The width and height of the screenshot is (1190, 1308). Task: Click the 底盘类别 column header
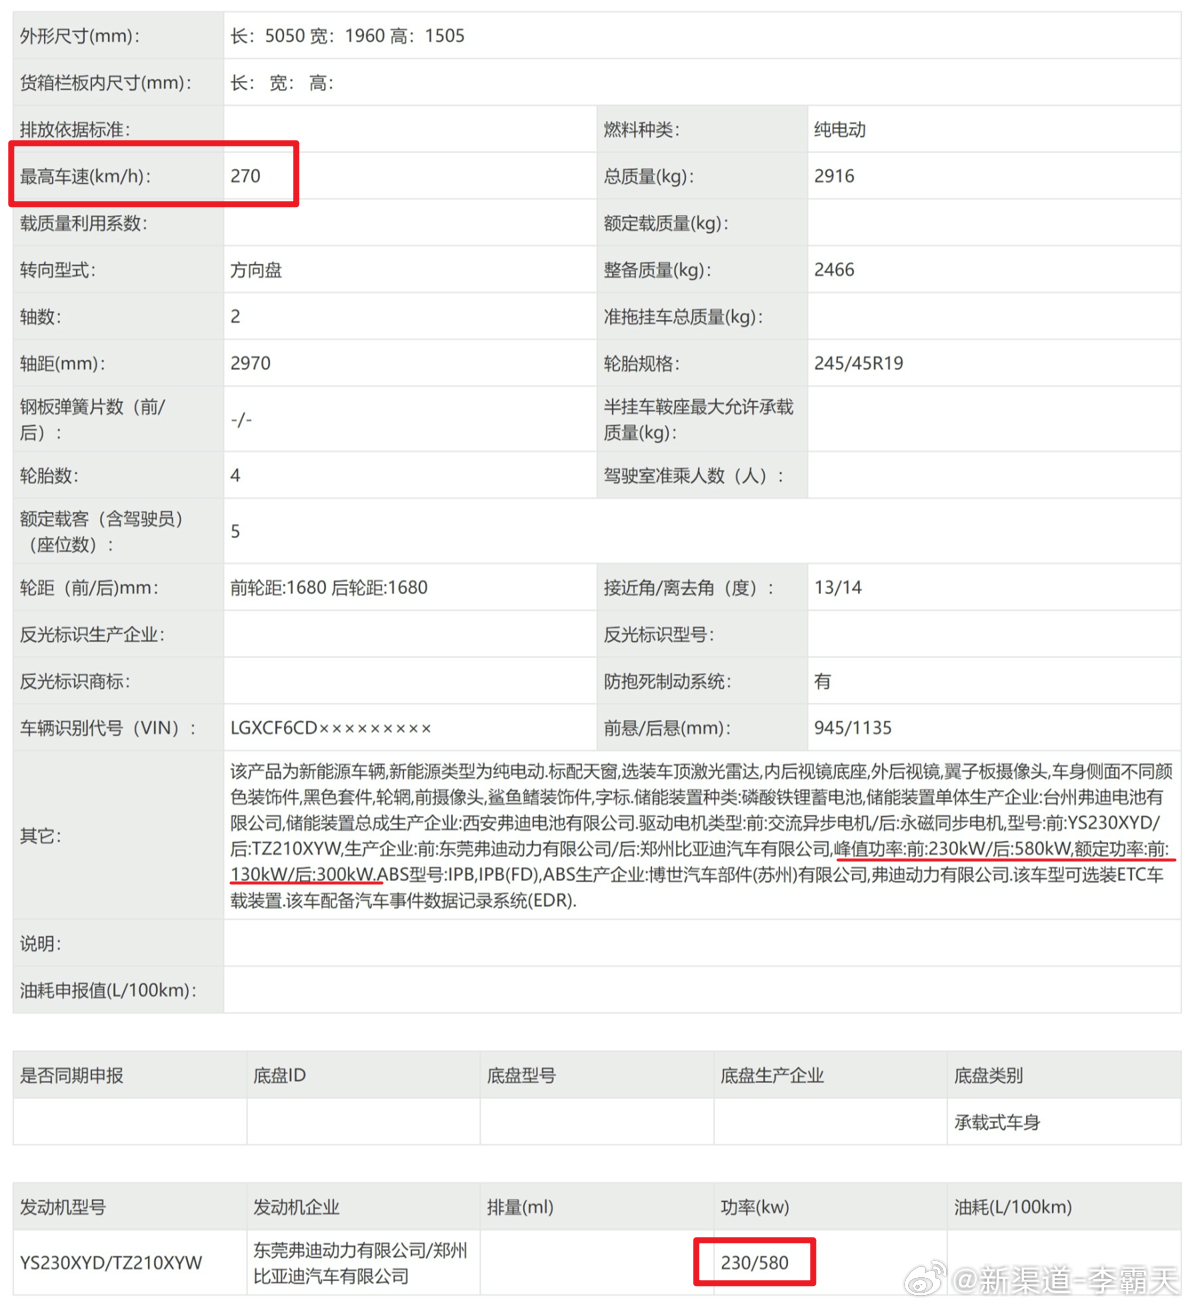pos(988,1076)
